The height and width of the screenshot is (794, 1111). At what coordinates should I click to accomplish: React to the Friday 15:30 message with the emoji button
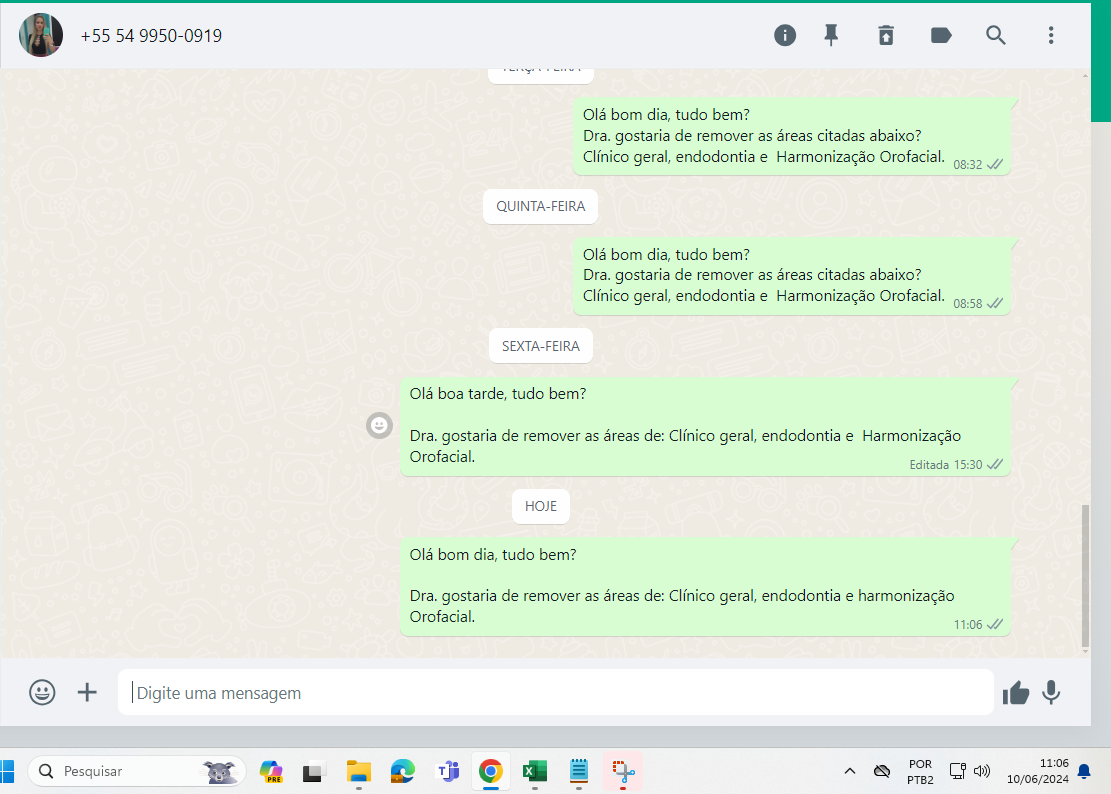pos(379,425)
